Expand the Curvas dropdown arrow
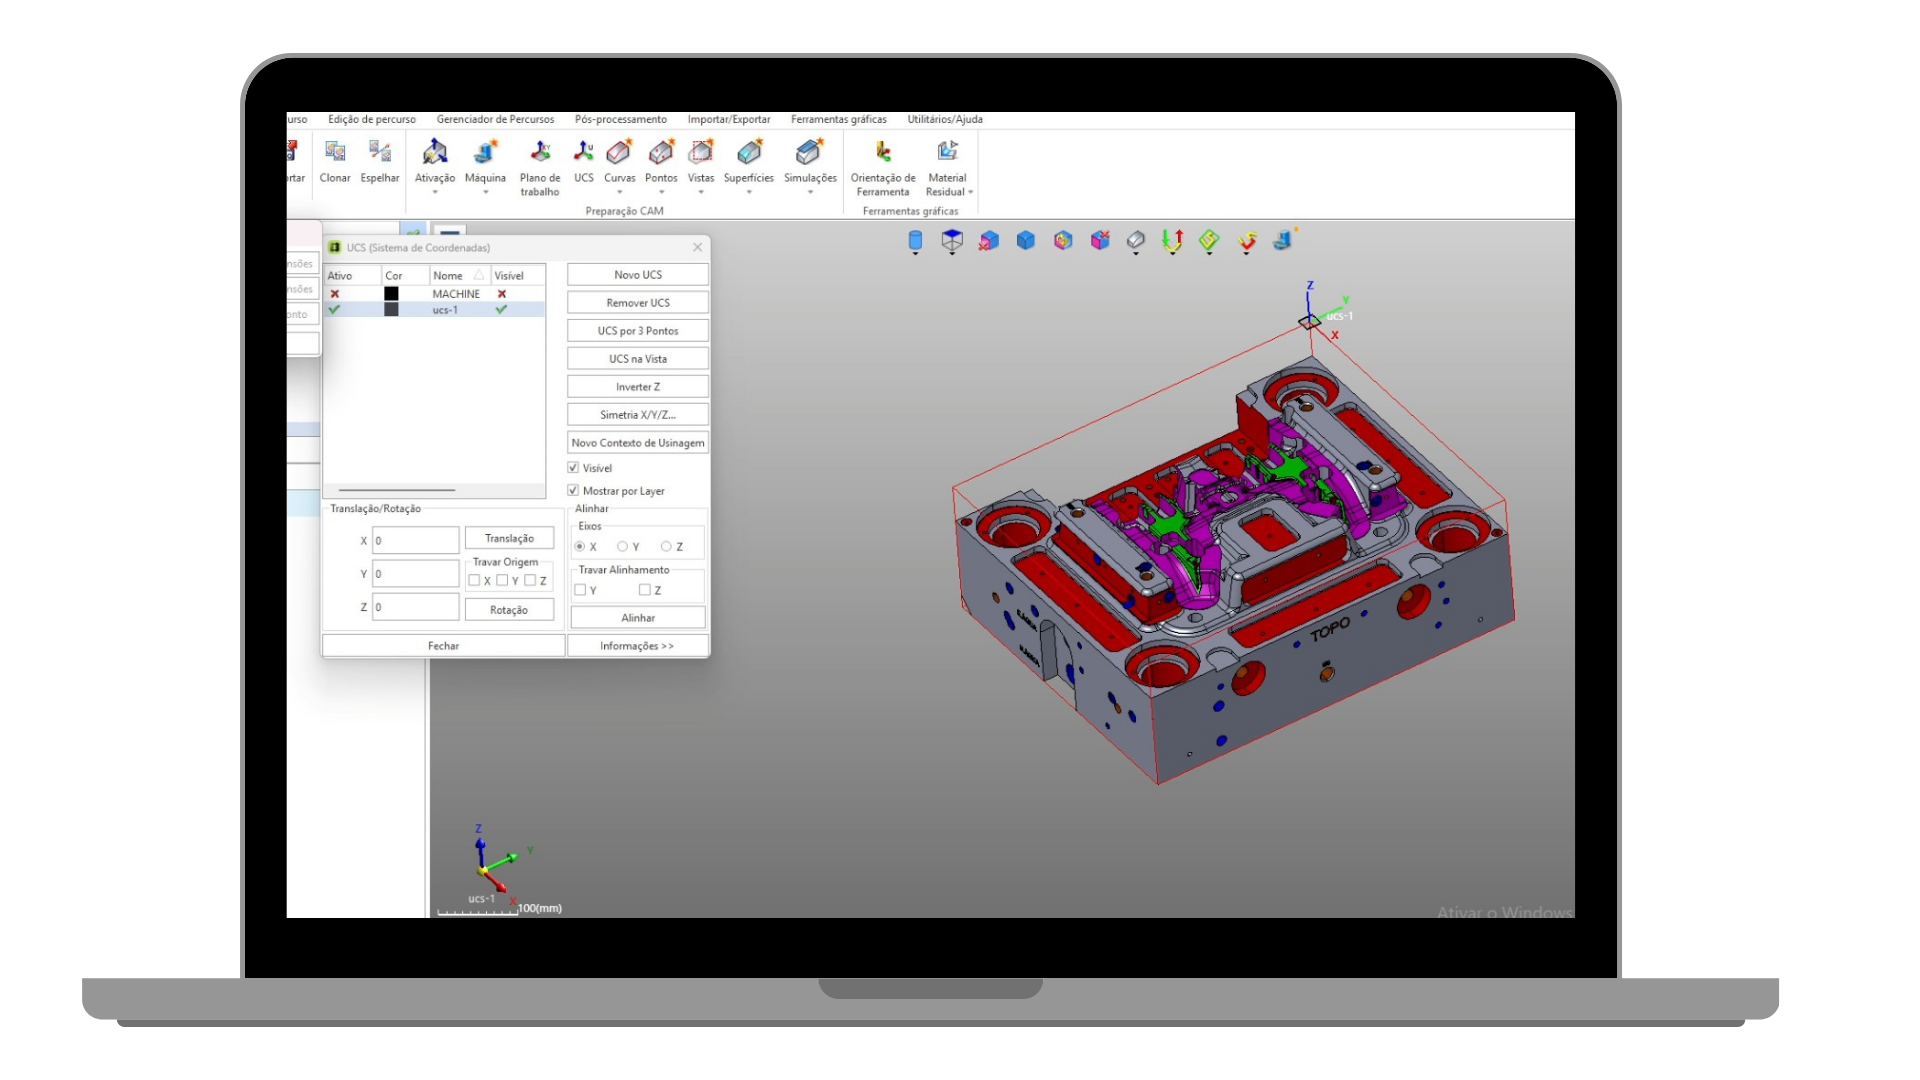This screenshot has height=1080, width=1920. click(619, 192)
